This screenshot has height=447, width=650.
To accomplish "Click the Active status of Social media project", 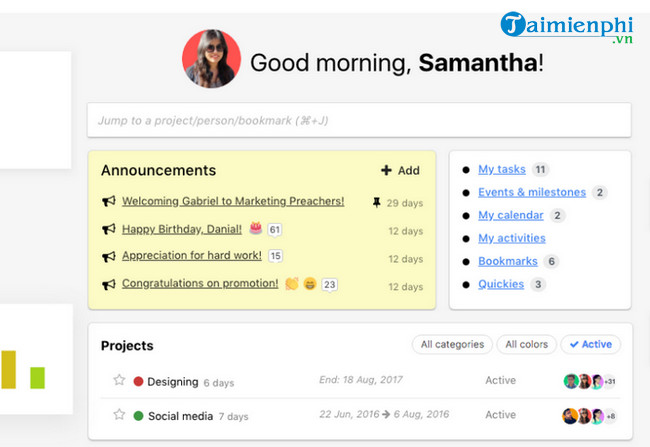I will [500, 415].
